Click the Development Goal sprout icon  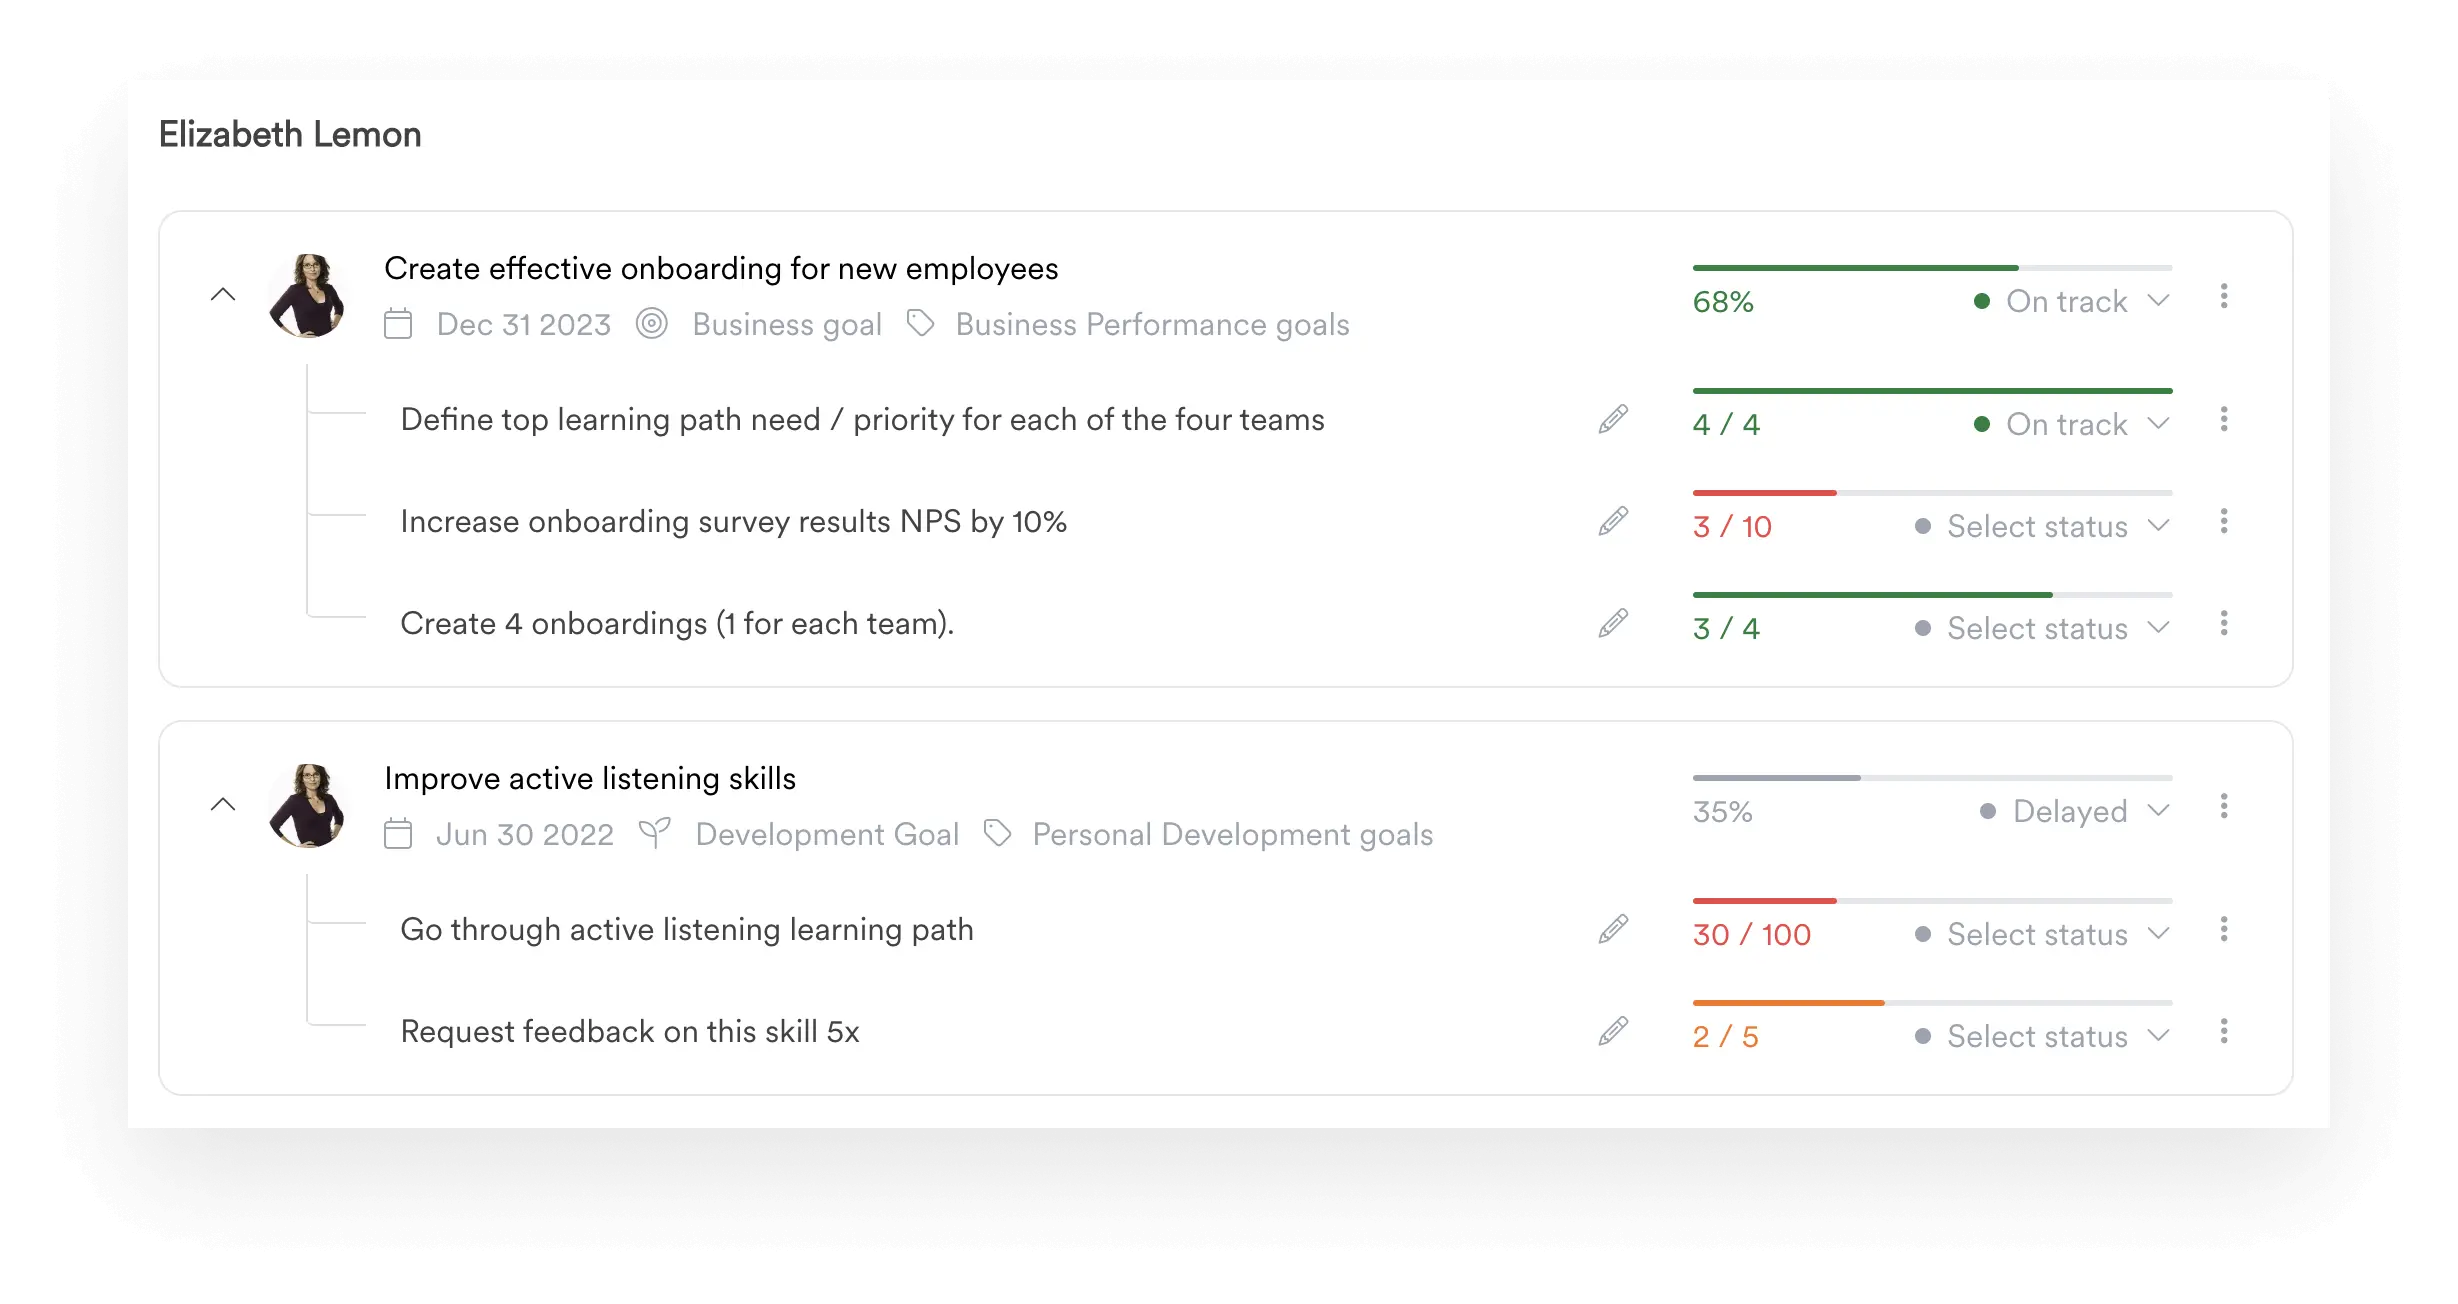[656, 833]
